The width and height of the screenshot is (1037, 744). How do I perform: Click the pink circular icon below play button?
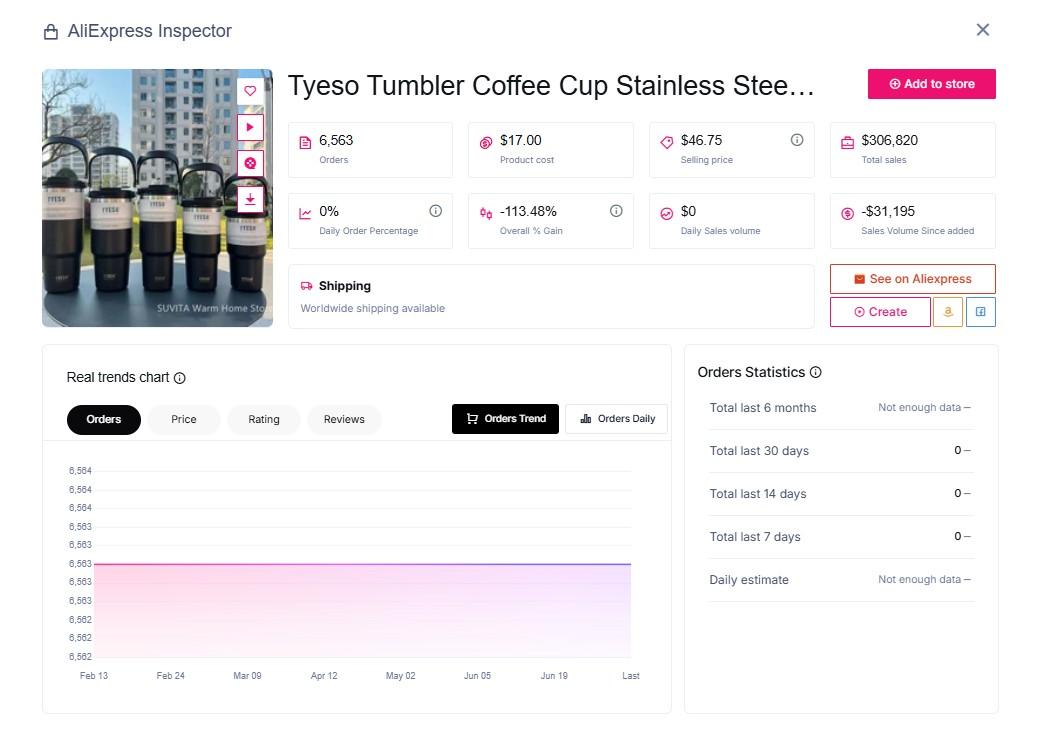click(x=250, y=163)
